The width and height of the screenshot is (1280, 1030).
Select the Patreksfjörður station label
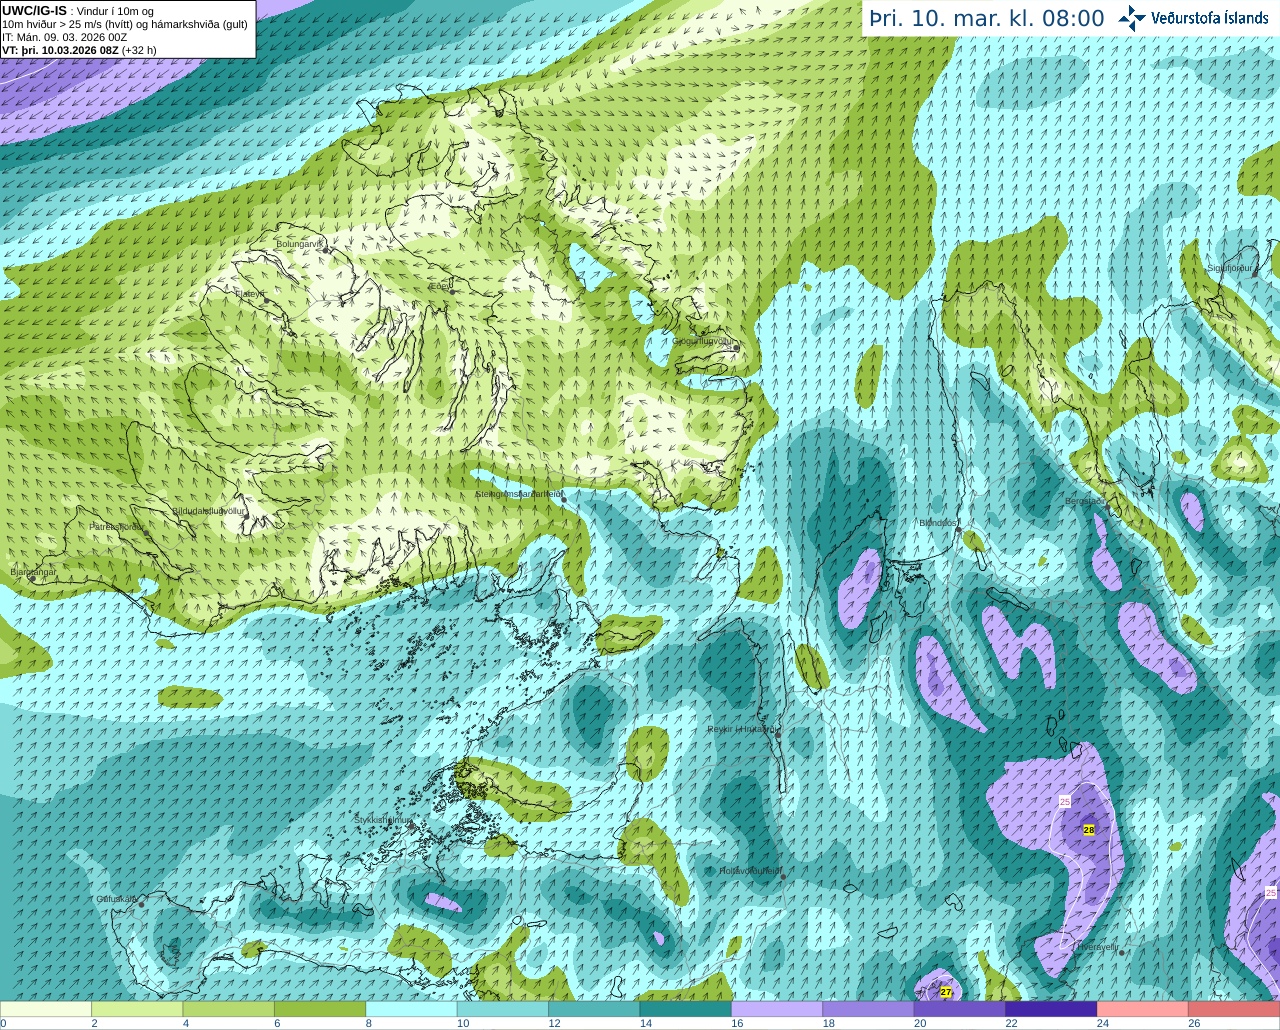(x=117, y=527)
